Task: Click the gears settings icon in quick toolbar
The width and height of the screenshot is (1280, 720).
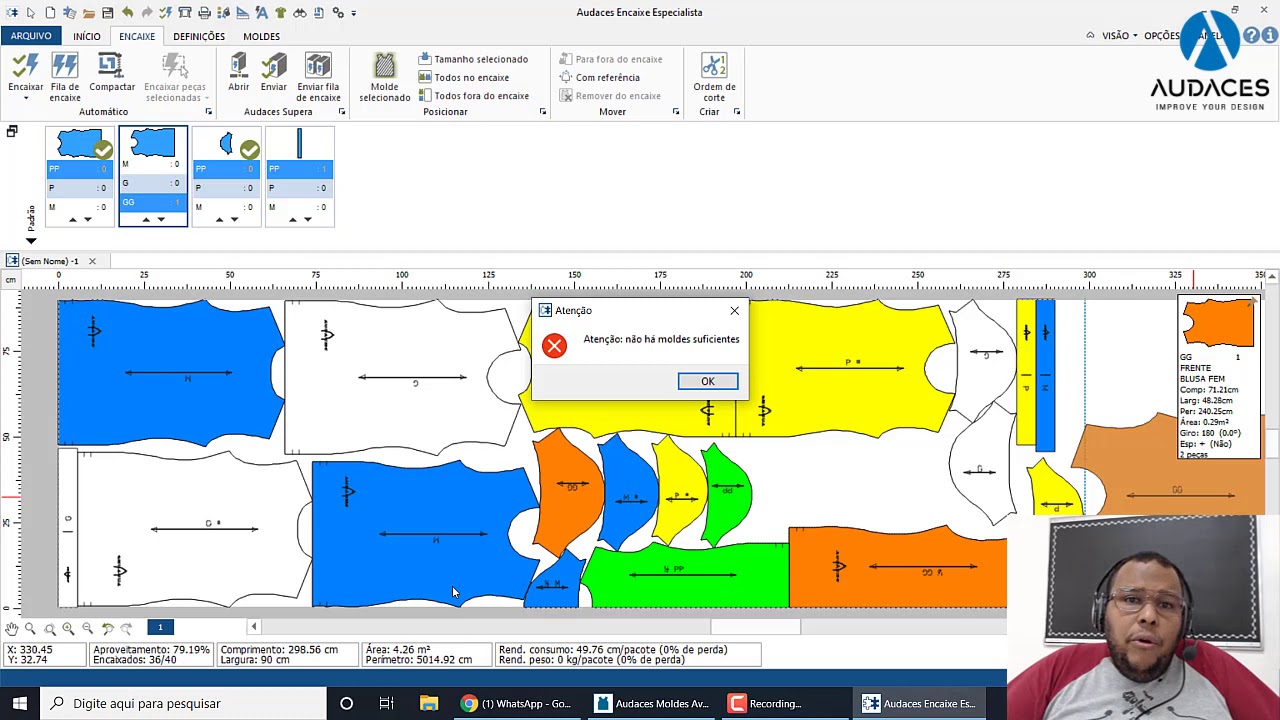Action: [x=338, y=13]
